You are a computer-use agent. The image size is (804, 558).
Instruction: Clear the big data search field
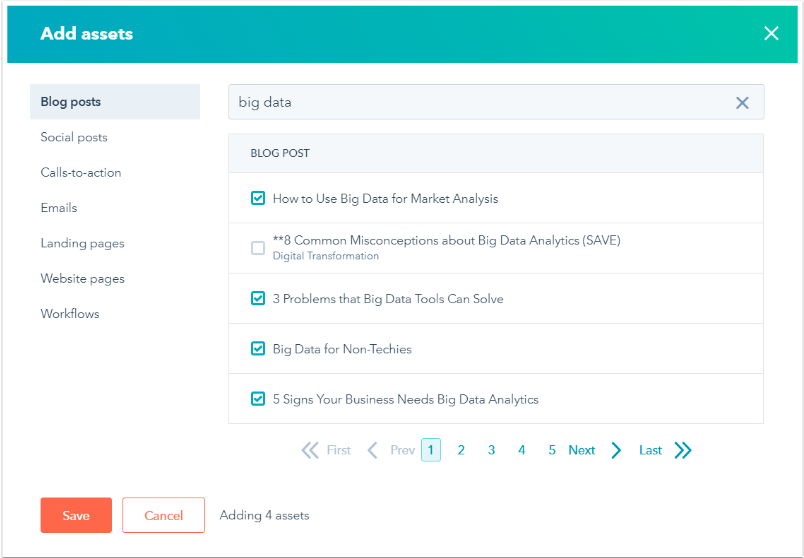(x=742, y=102)
